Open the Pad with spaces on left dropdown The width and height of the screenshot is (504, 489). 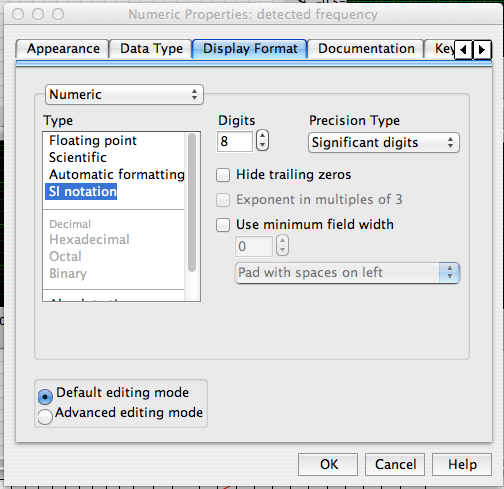(347, 273)
